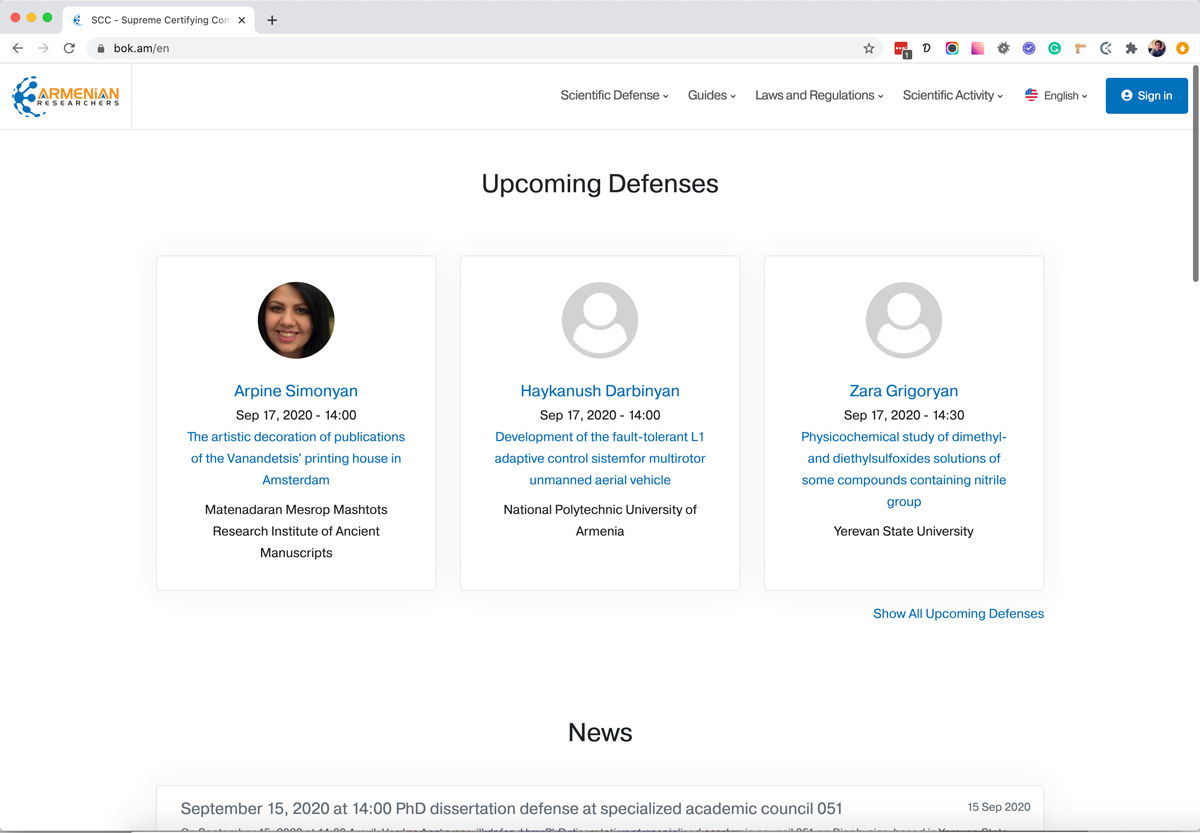Open the pink gradient square extension

(977, 48)
